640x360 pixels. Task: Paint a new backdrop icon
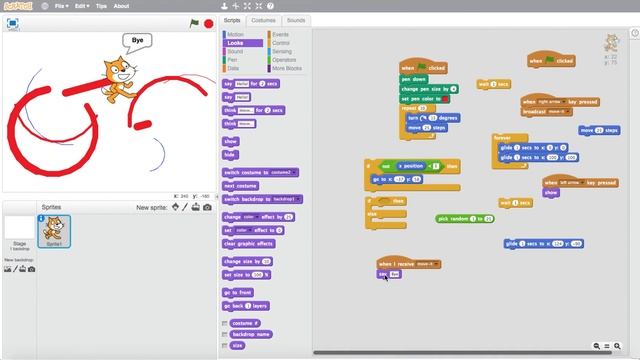click(16, 269)
